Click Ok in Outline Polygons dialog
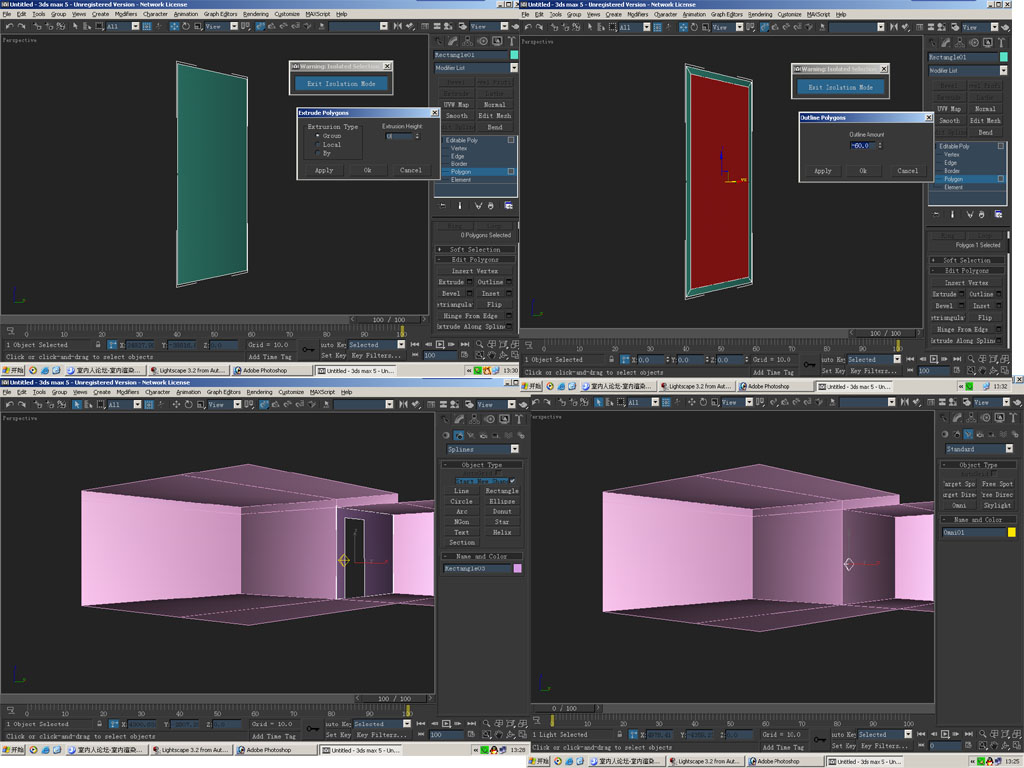Viewport: 1024px width, 768px height. (863, 171)
